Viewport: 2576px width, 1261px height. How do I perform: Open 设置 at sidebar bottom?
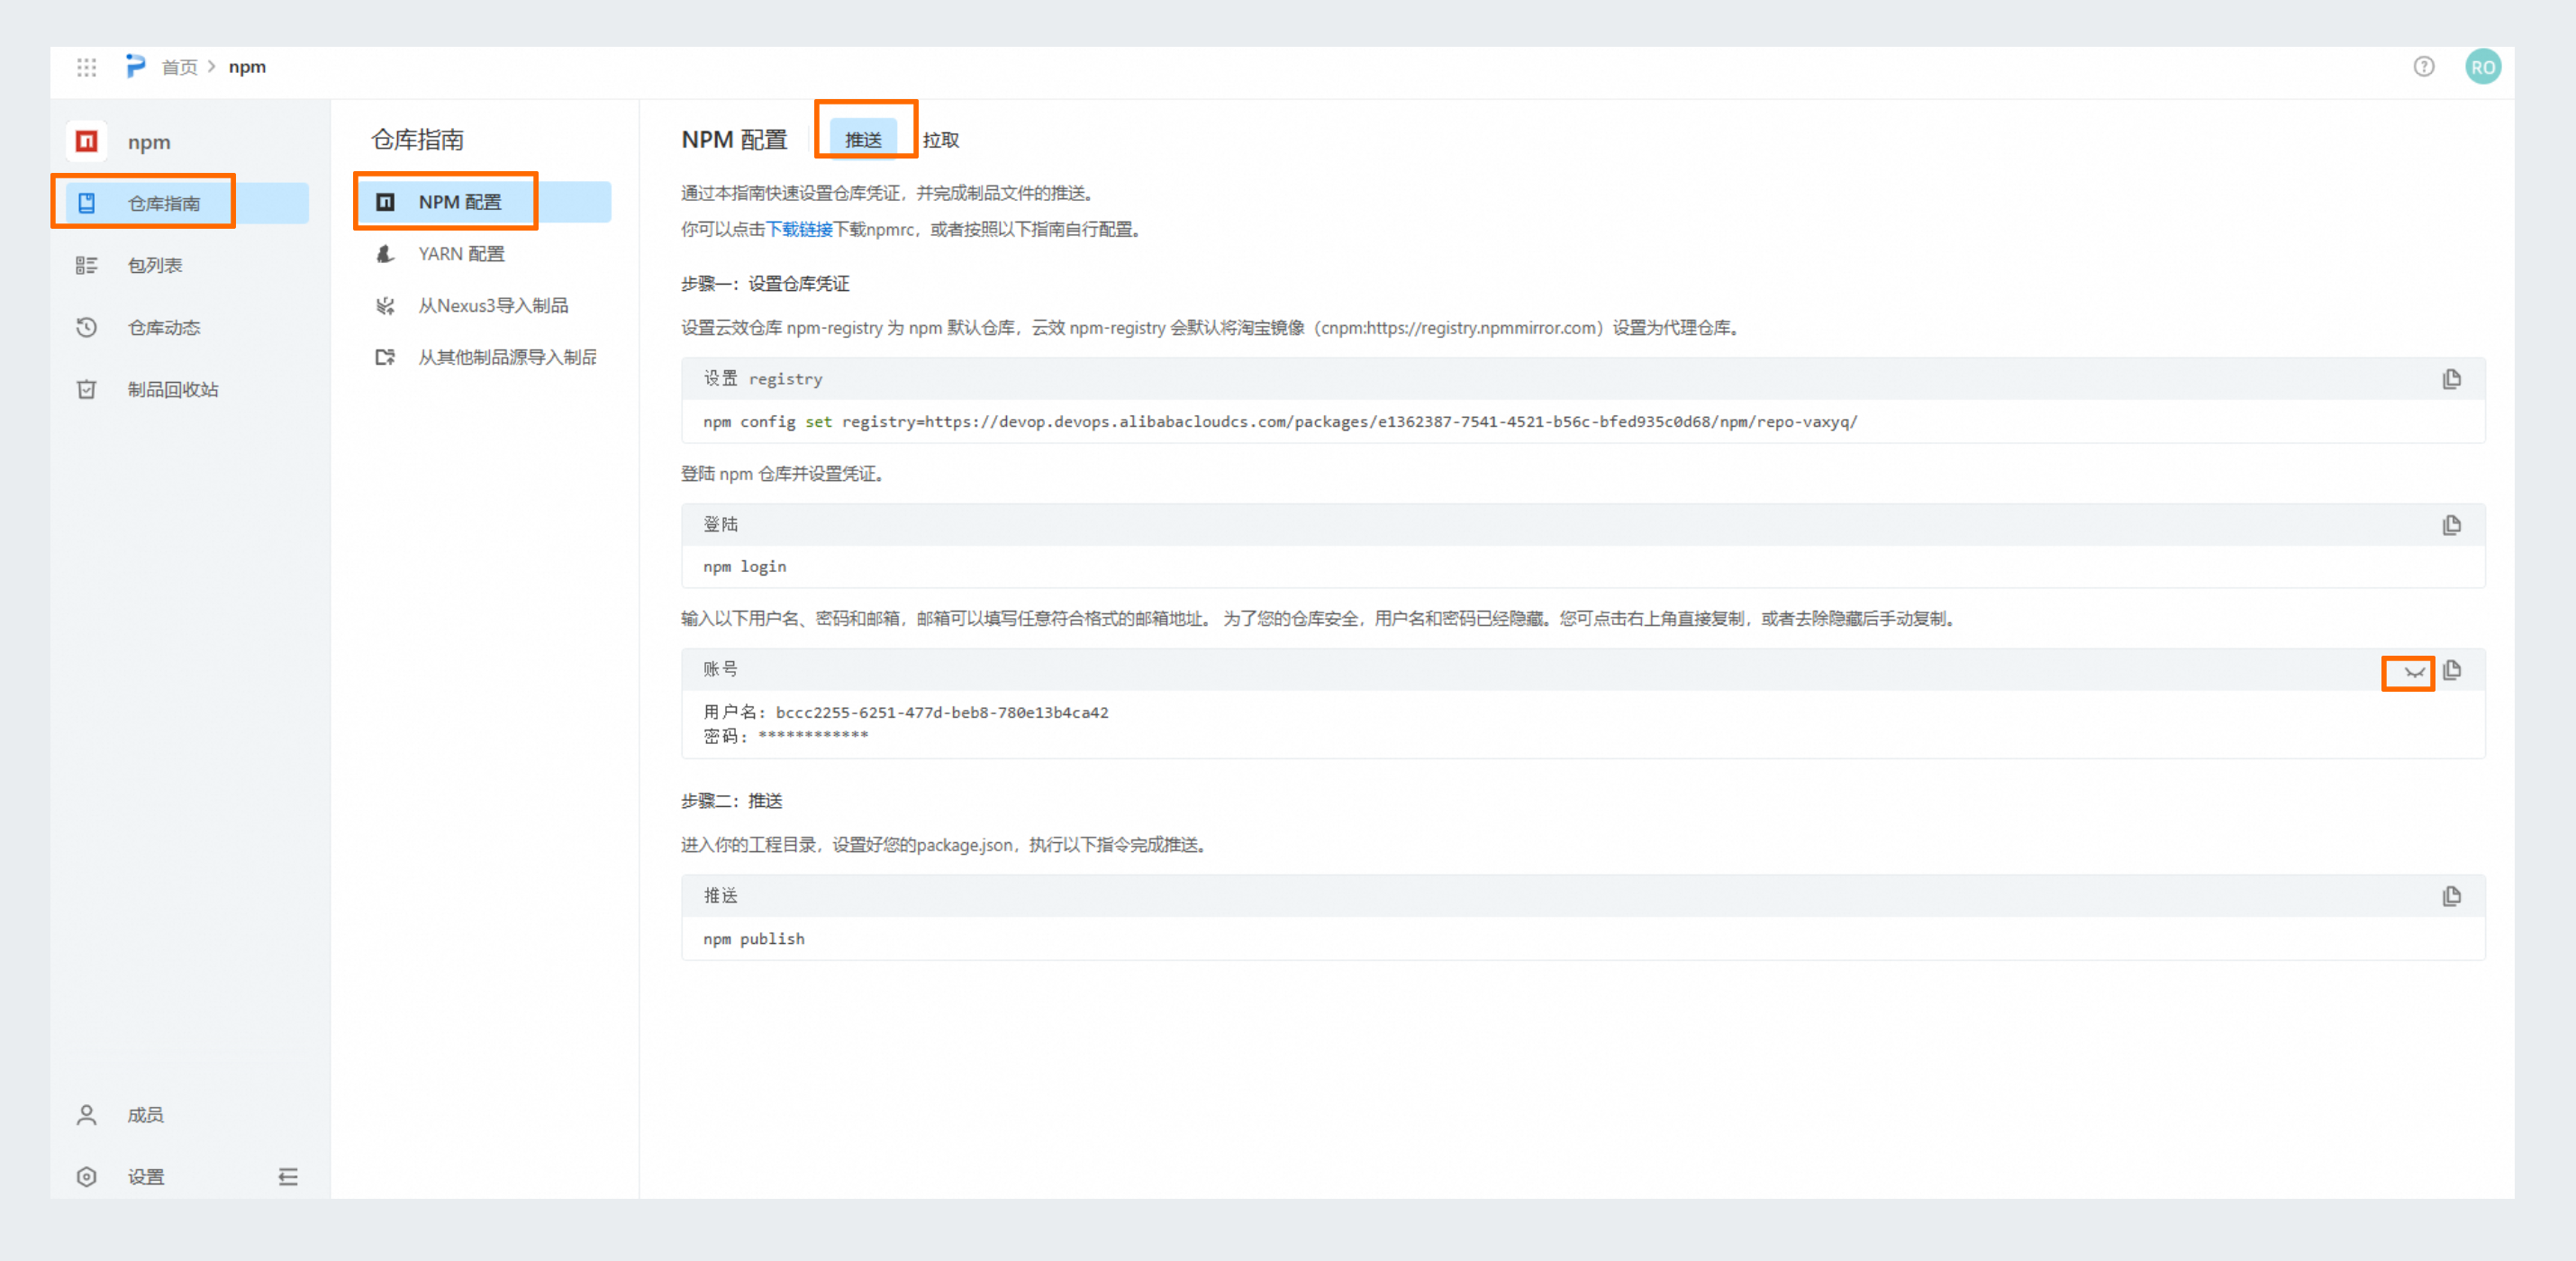146,1176
